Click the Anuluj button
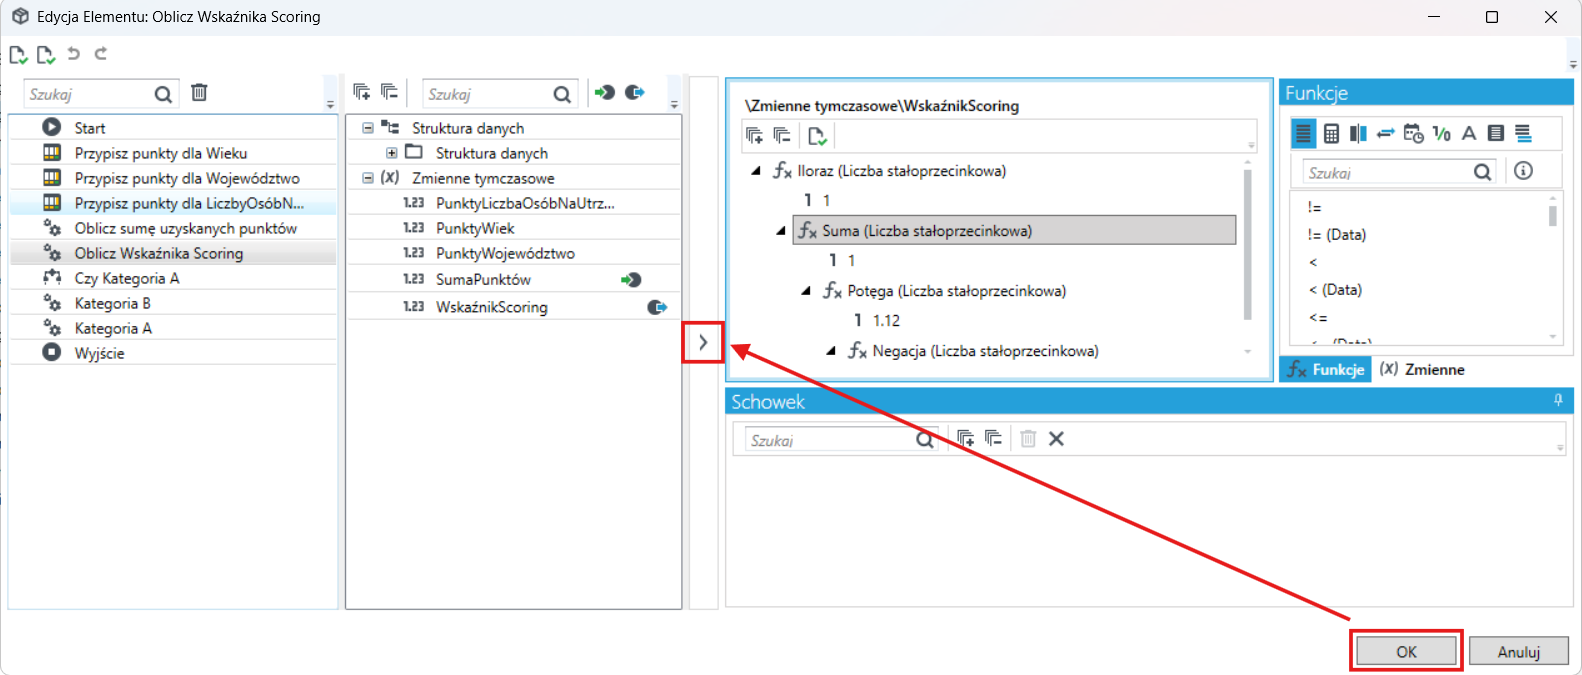The height and width of the screenshot is (675, 1582). point(1518,652)
